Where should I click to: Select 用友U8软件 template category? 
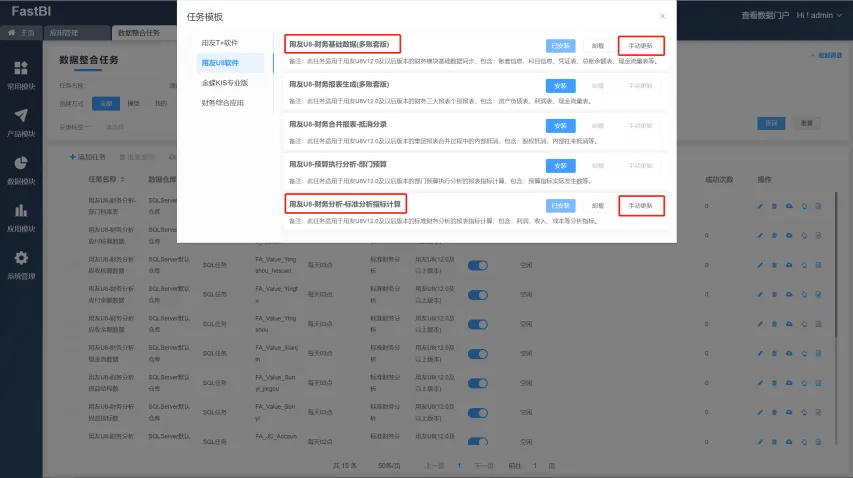coord(230,63)
